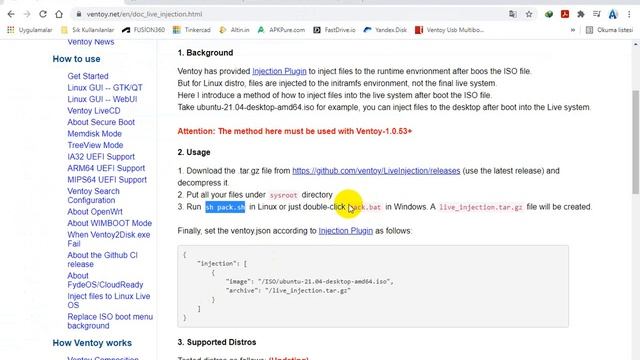Open Replace ISO boot menu background link
The height and width of the screenshot is (360, 640).
pyautogui.click(x=110, y=321)
